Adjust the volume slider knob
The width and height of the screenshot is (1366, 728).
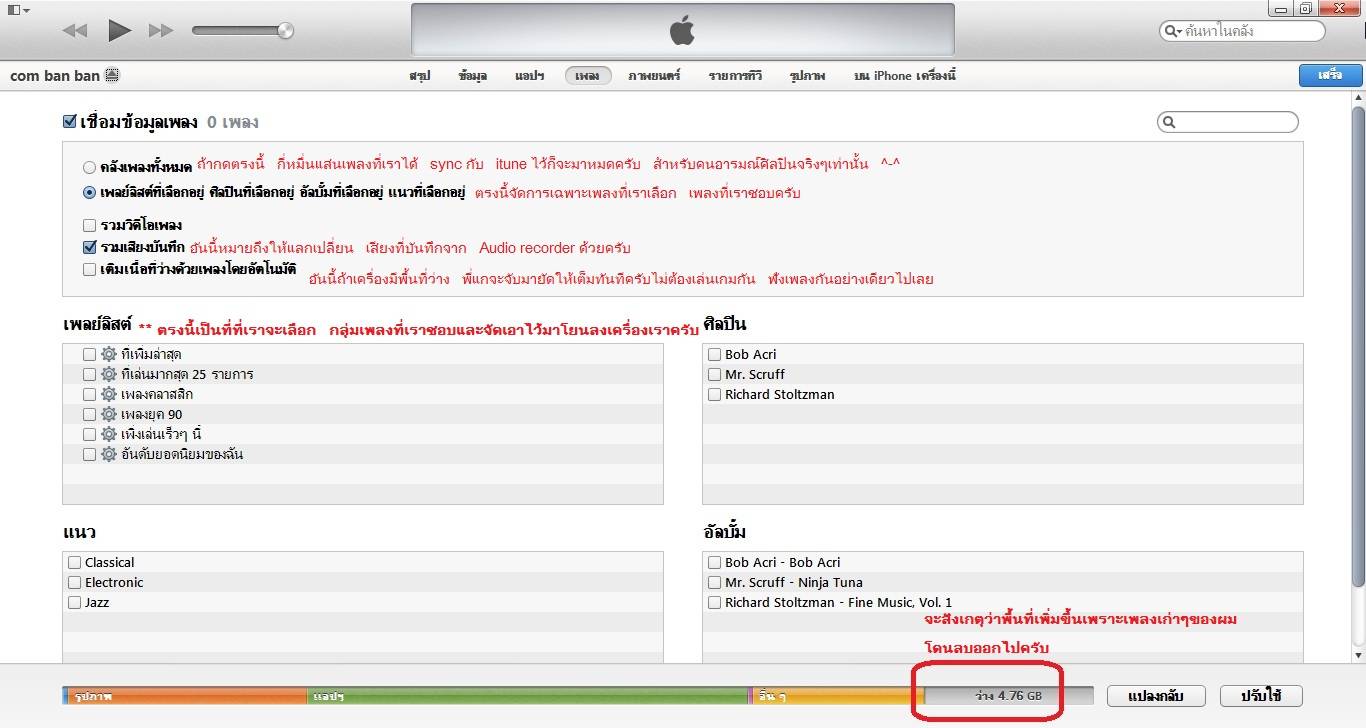click(x=285, y=31)
